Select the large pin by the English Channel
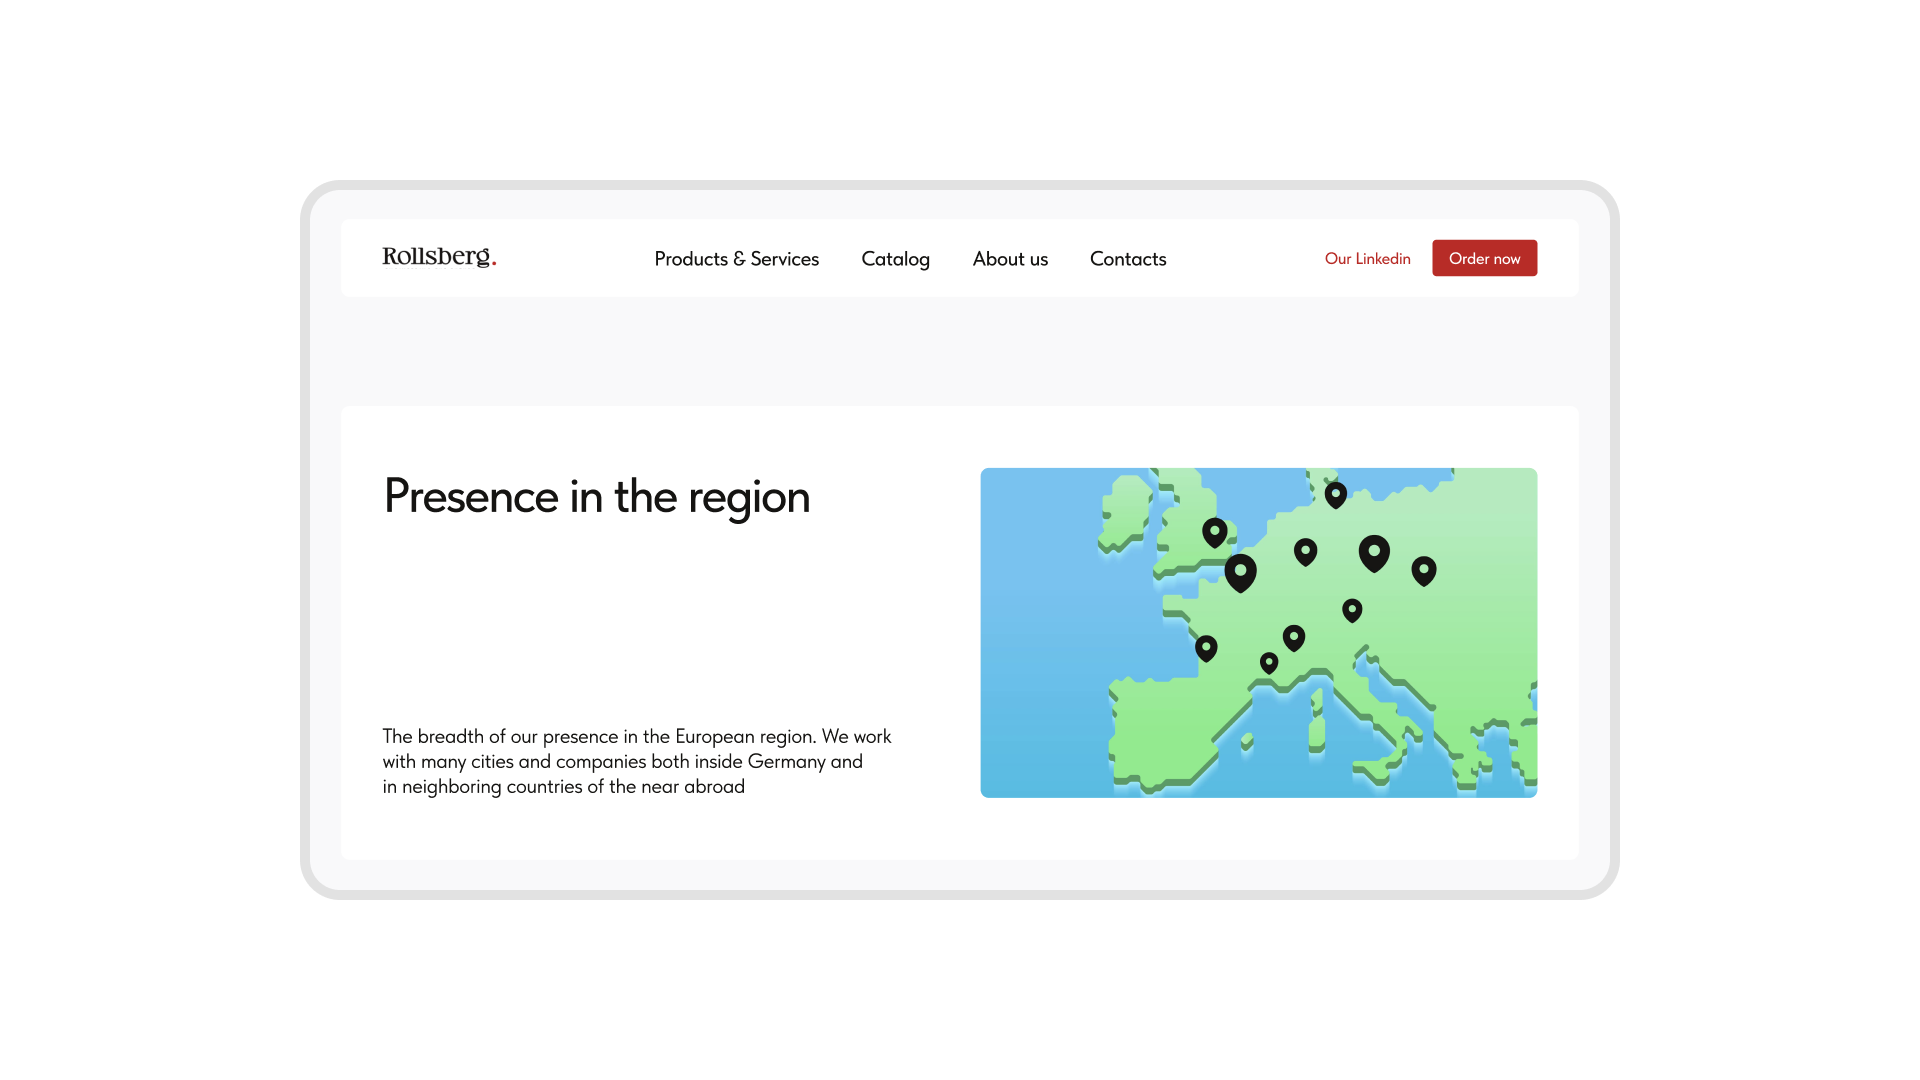 tap(1240, 572)
